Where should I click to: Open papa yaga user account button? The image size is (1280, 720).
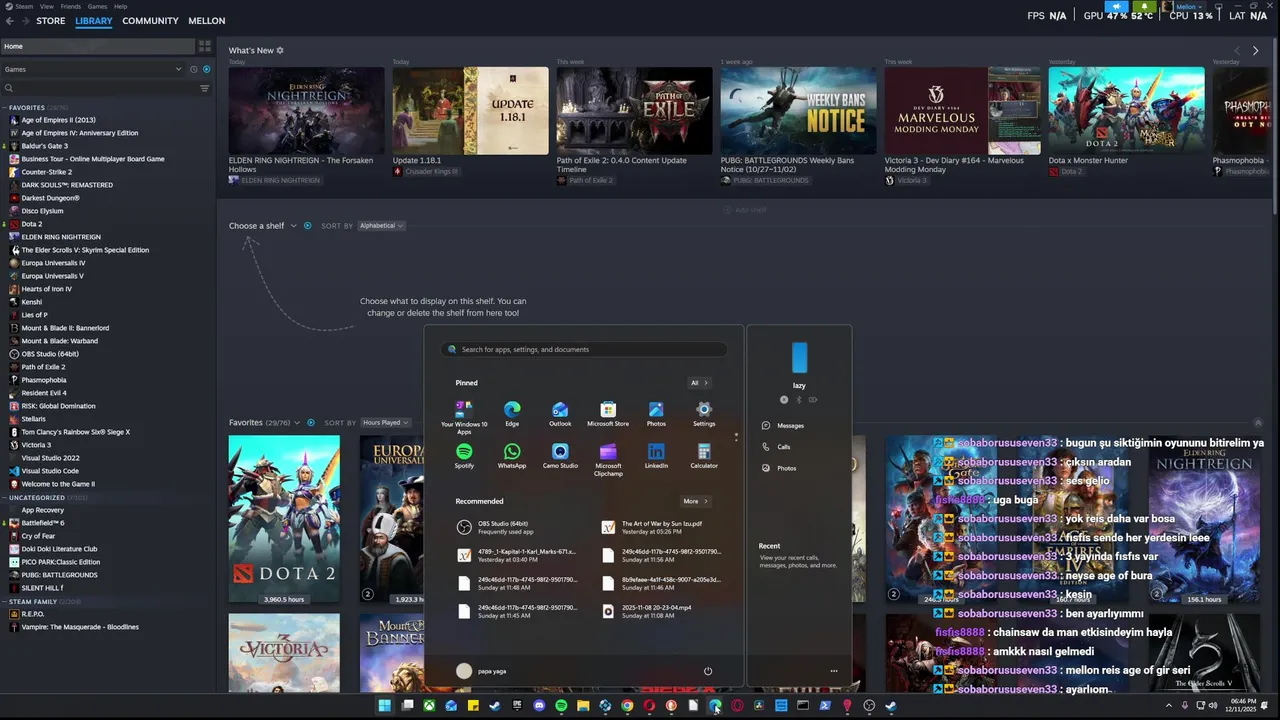point(481,671)
